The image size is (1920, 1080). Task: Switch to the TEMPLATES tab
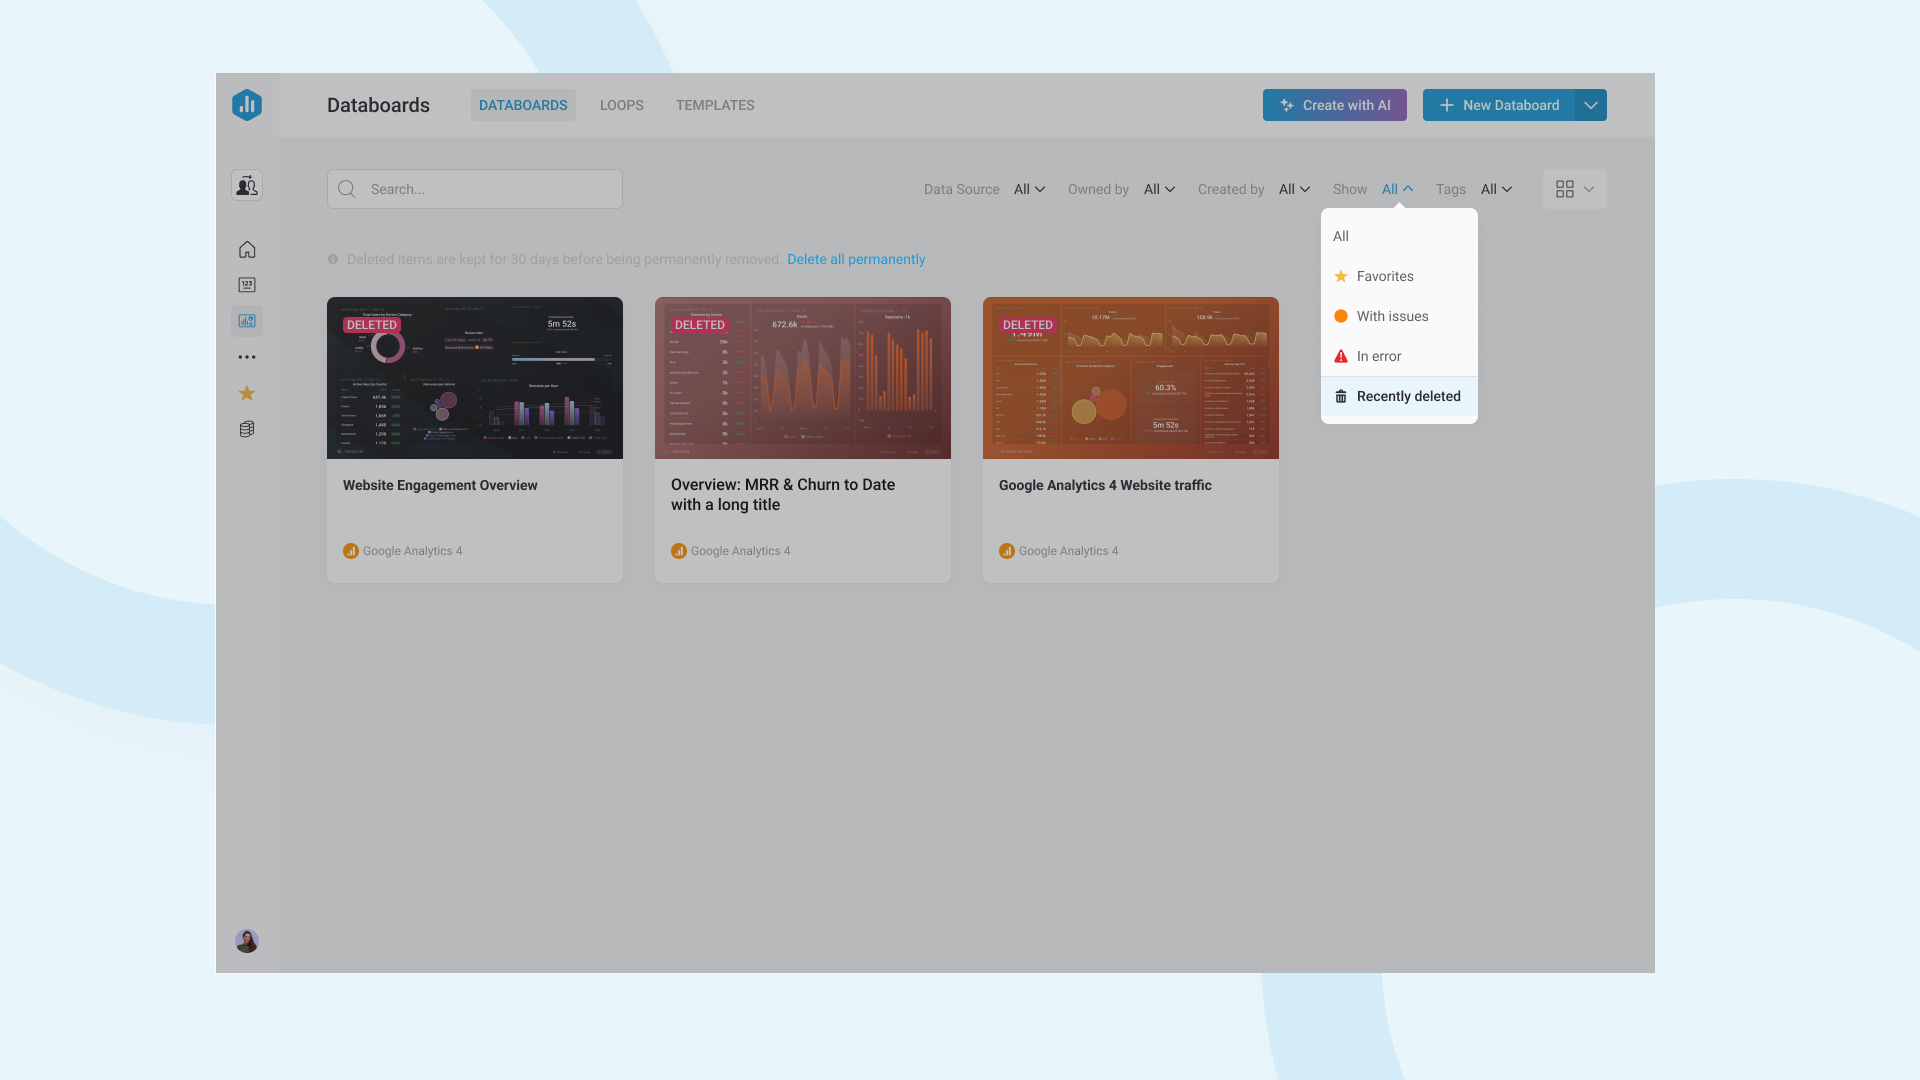[x=713, y=104]
